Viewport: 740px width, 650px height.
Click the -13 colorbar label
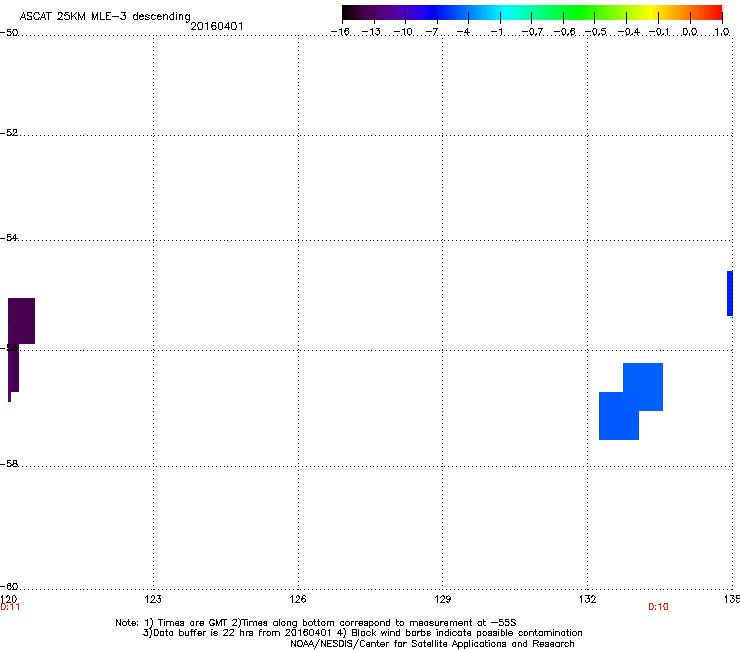tap(371, 32)
